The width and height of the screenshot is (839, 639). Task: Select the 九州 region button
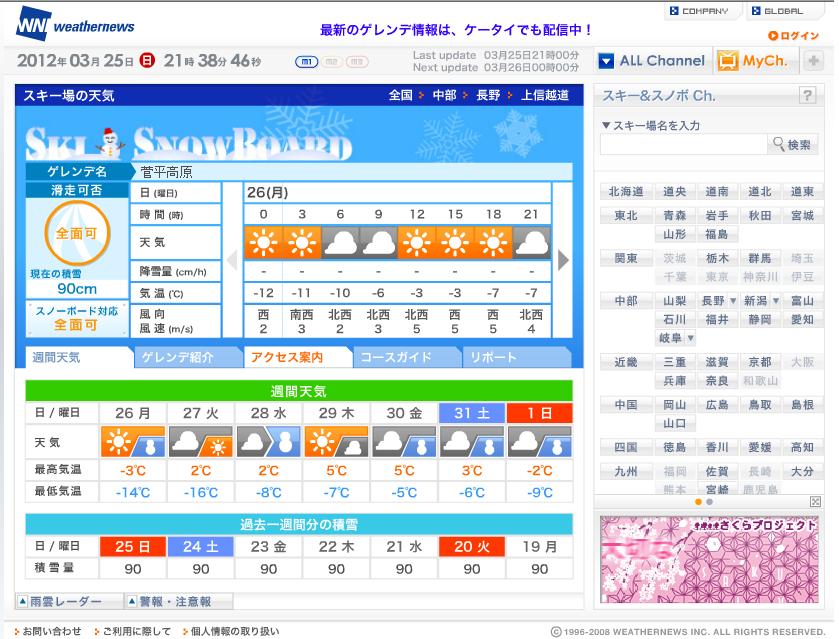tap(626, 471)
